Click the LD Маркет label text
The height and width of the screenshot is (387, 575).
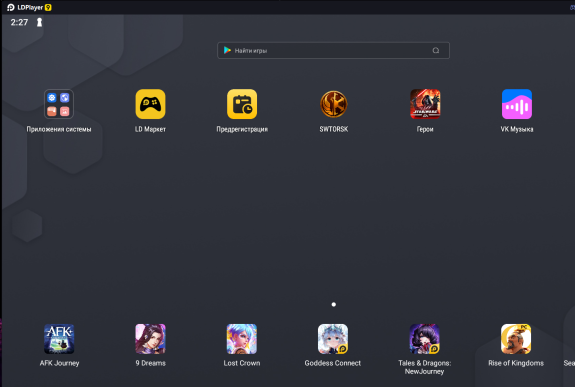[150, 129]
